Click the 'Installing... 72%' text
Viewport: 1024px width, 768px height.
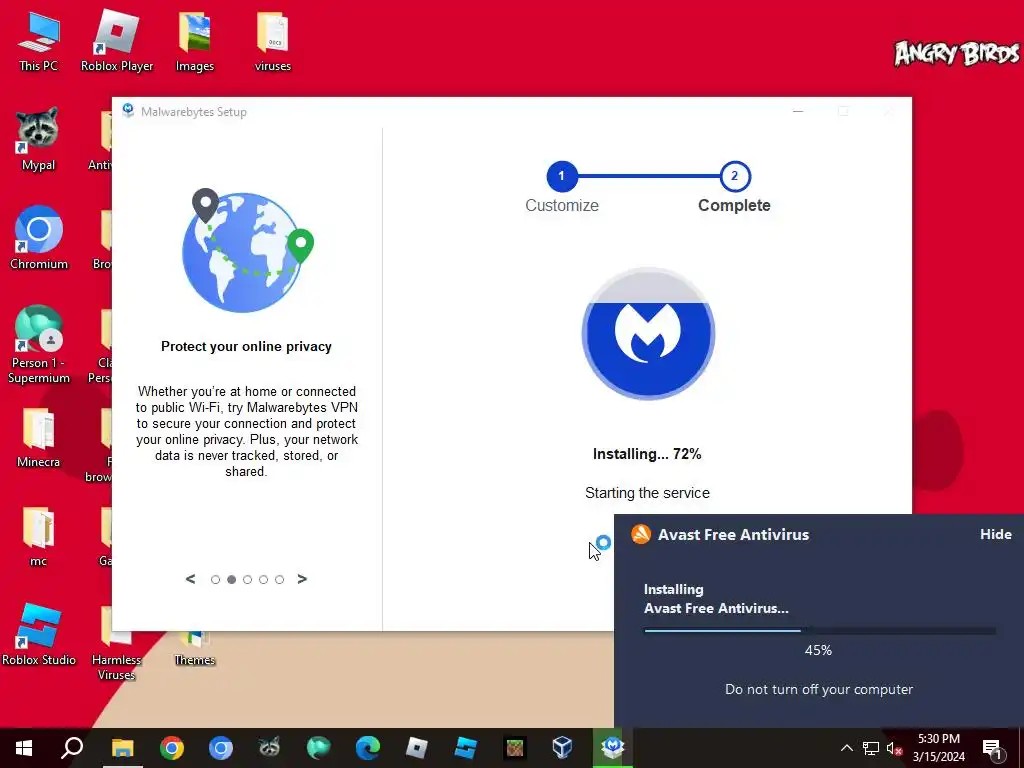[x=647, y=454]
